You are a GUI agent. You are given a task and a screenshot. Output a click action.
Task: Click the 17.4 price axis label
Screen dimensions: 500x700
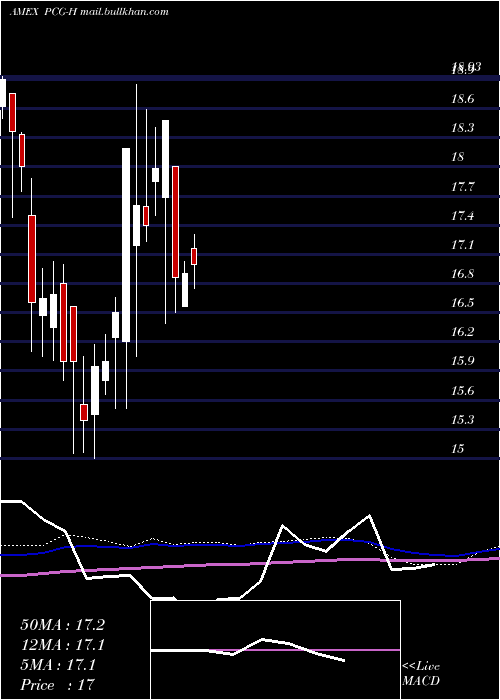(462, 216)
